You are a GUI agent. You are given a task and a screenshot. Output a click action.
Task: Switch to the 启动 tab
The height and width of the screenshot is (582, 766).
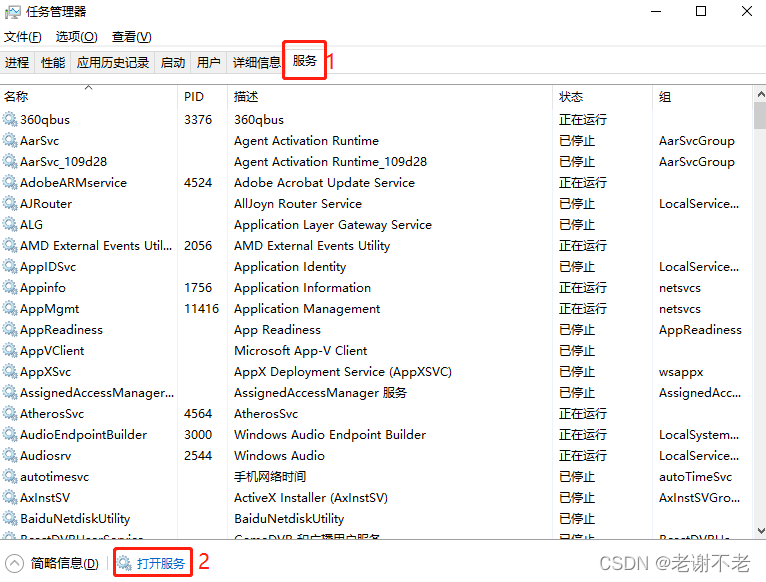point(173,63)
